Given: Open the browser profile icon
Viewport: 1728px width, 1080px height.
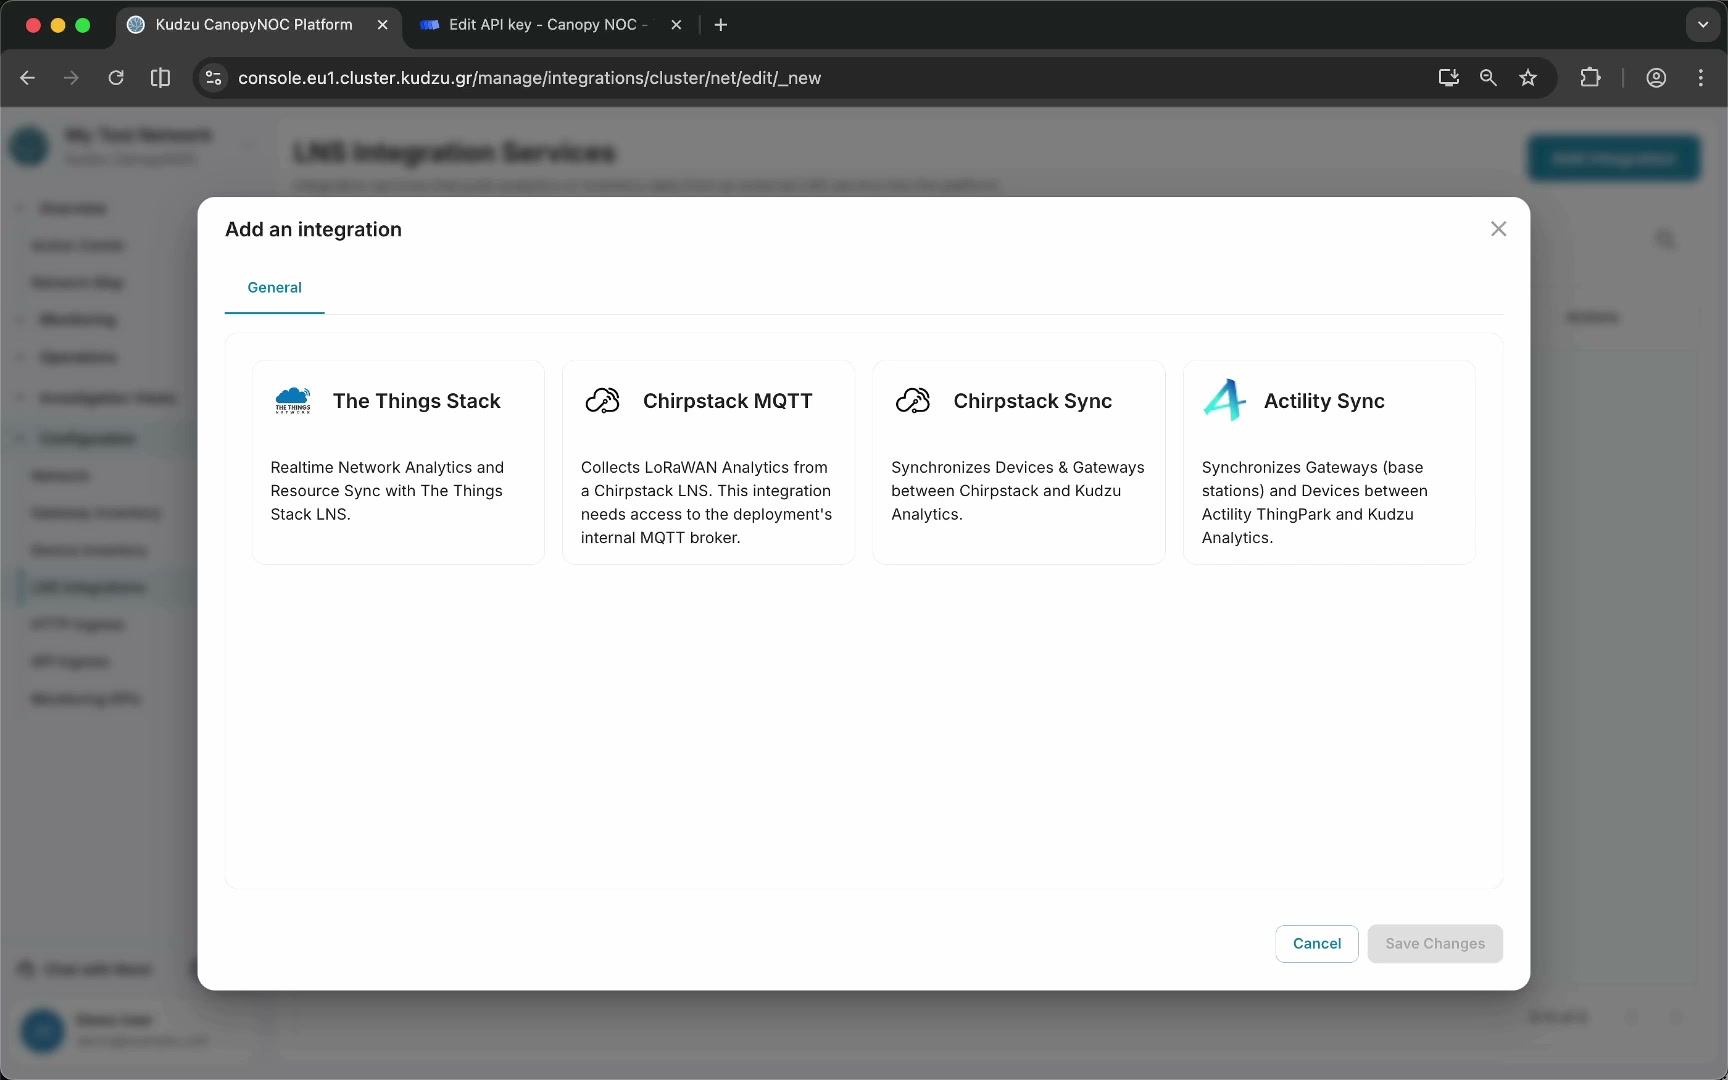Looking at the screenshot, I should tap(1656, 78).
